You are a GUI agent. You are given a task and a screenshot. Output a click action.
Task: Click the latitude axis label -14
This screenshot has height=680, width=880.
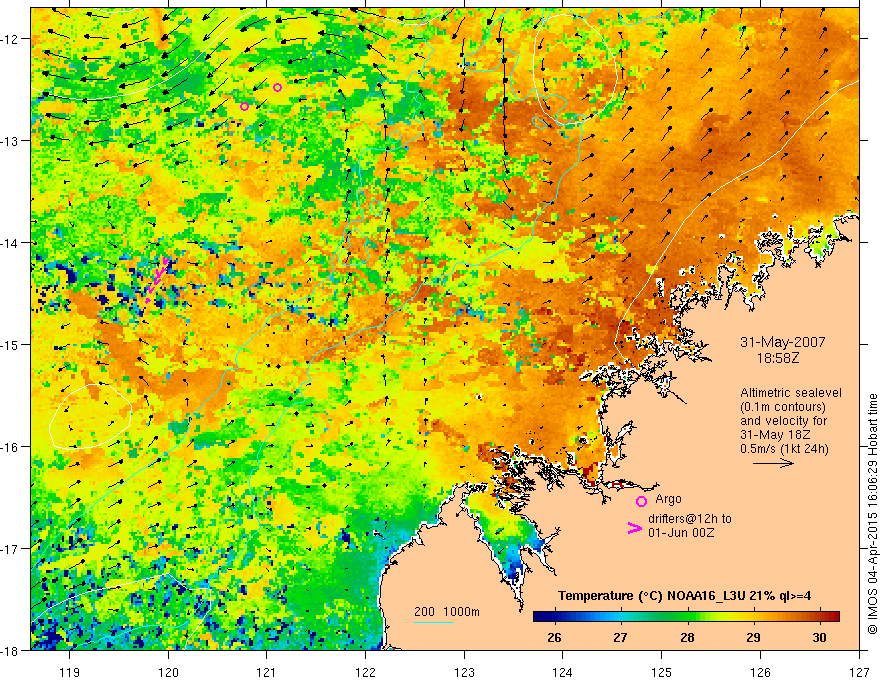[x=11, y=243]
